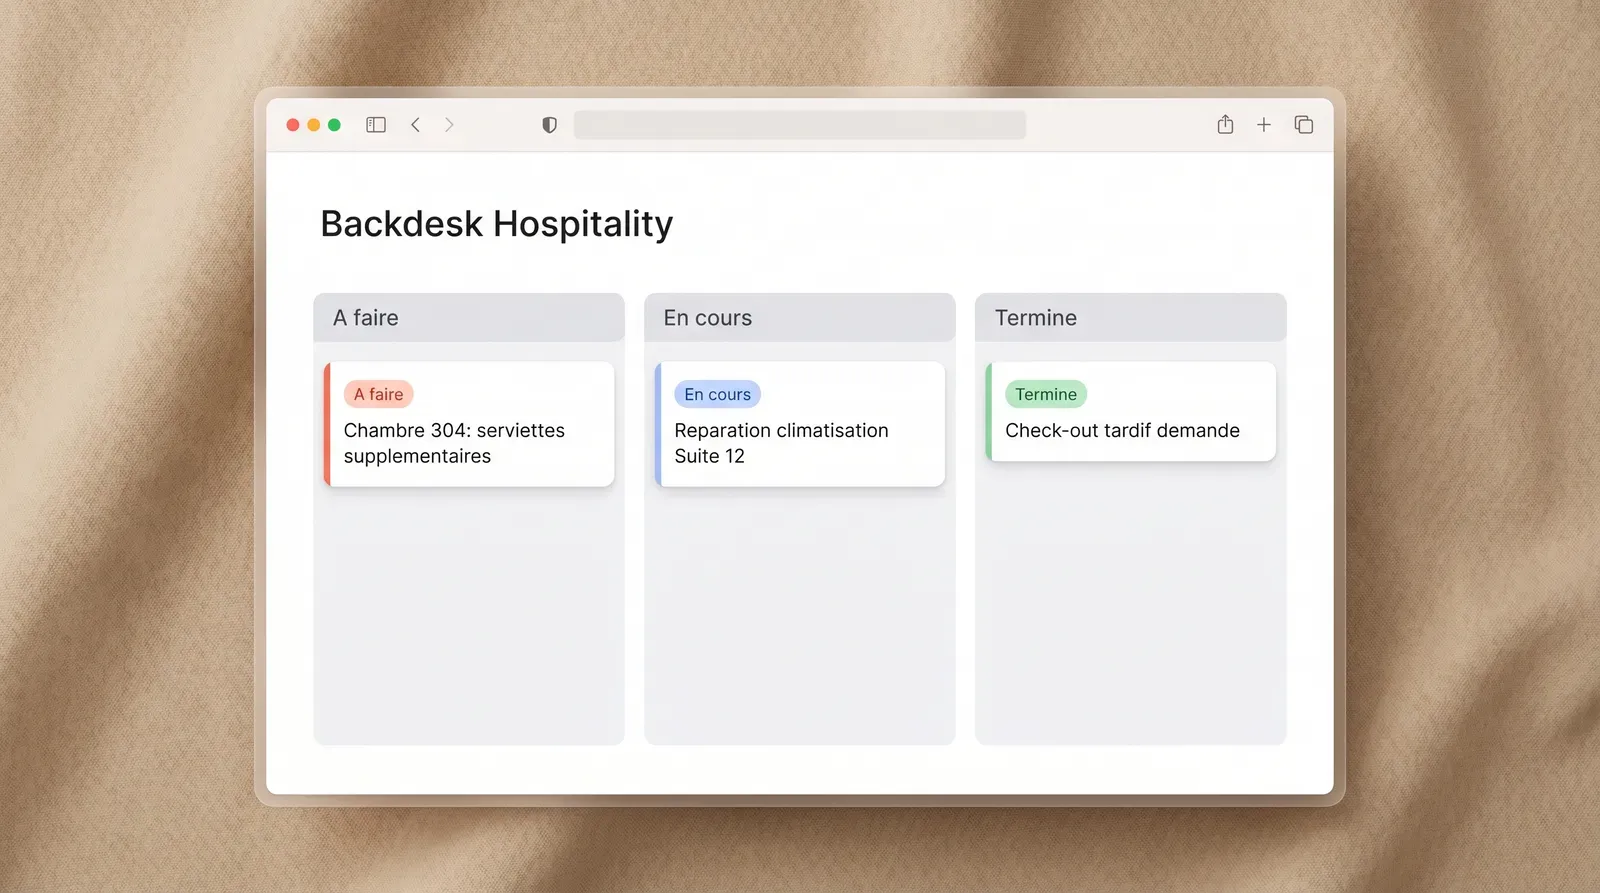This screenshot has height=893, width=1600.
Task: Open Chambre 304 serviettes supplementaires card
Action: [x=469, y=424]
